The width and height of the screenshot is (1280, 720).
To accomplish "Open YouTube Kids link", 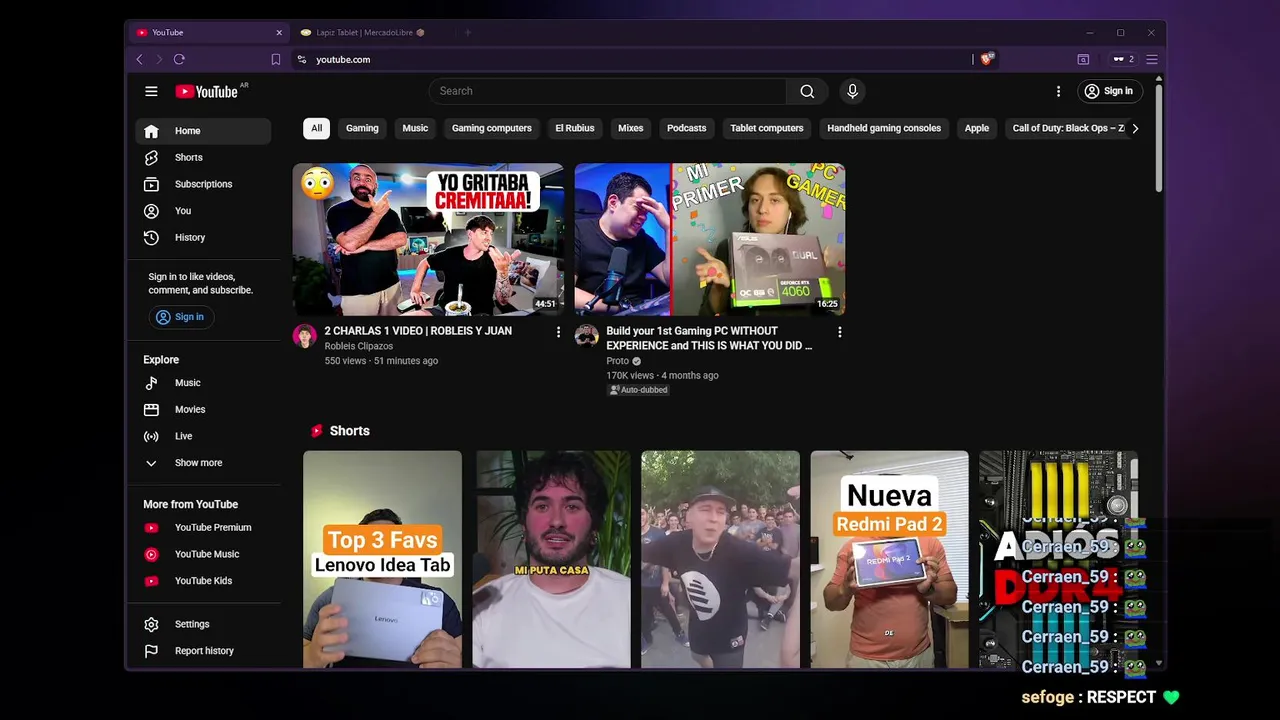I will [x=203, y=581].
